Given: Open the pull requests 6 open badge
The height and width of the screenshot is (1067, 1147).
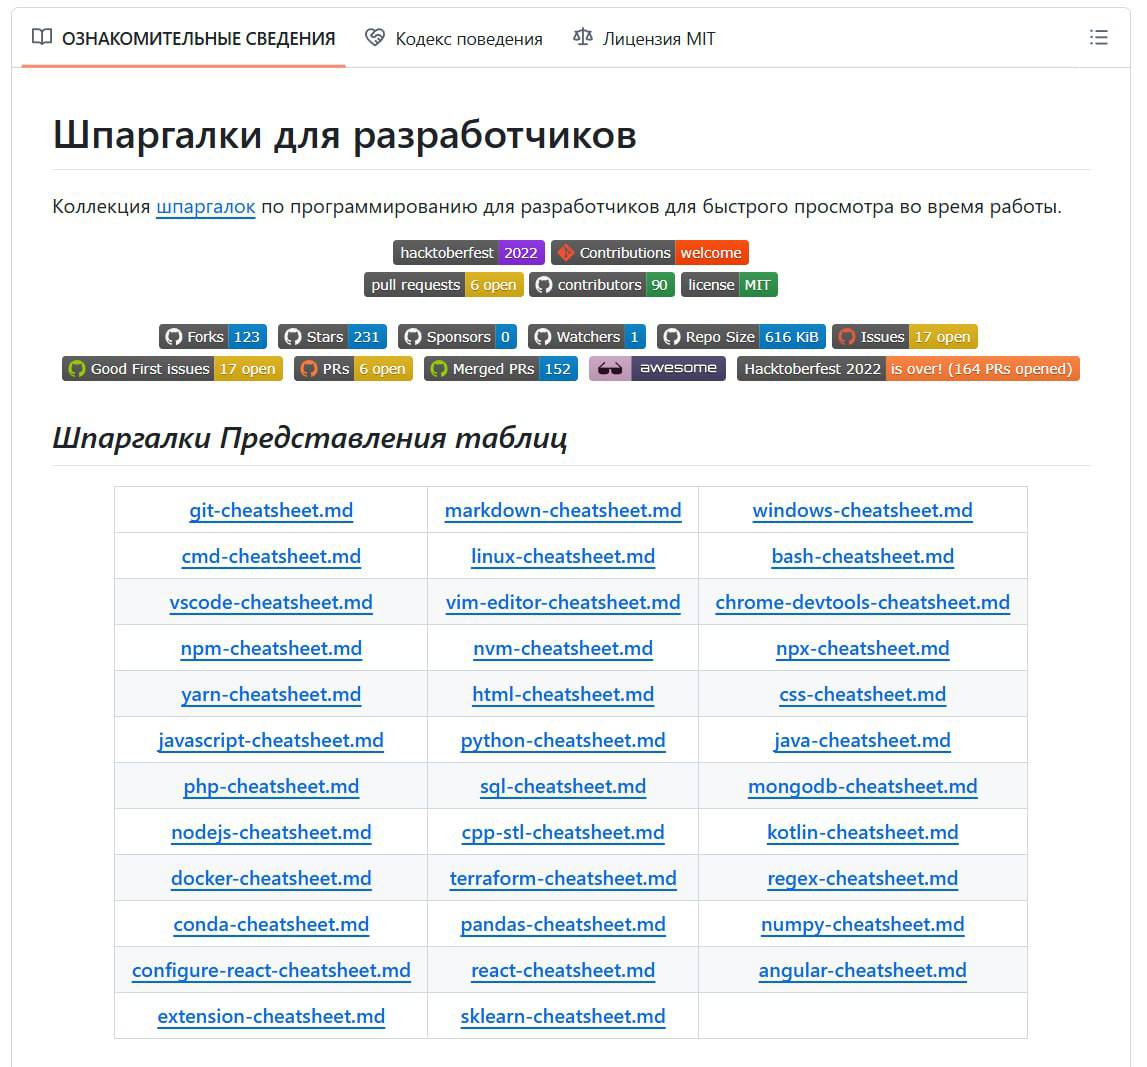Looking at the screenshot, I should (443, 285).
